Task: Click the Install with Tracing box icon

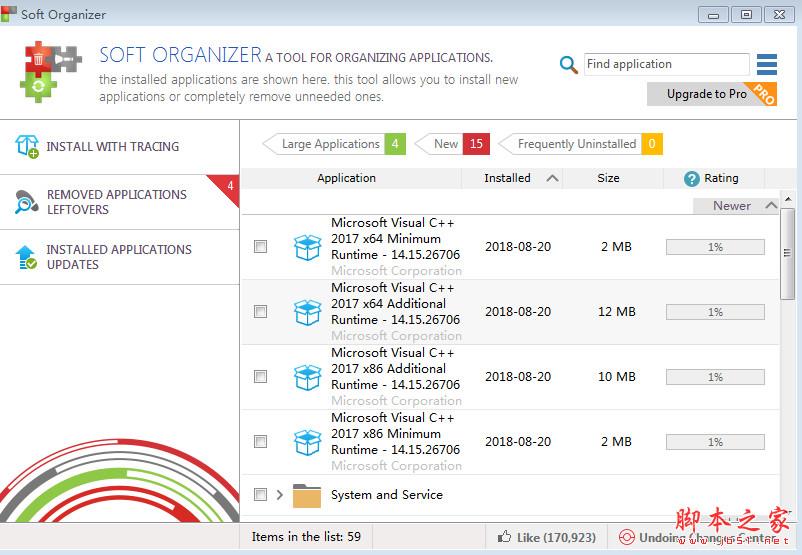Action: click(27, 146)
